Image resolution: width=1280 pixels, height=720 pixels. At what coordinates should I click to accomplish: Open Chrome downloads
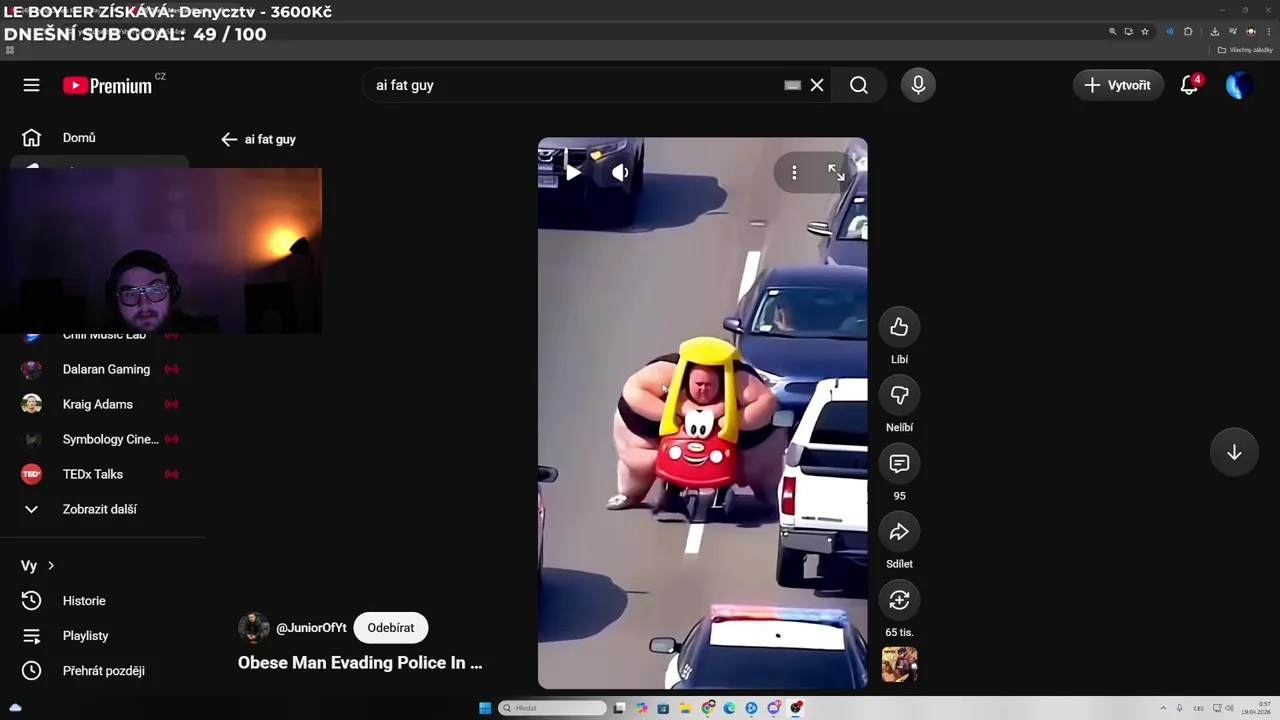1215,31
